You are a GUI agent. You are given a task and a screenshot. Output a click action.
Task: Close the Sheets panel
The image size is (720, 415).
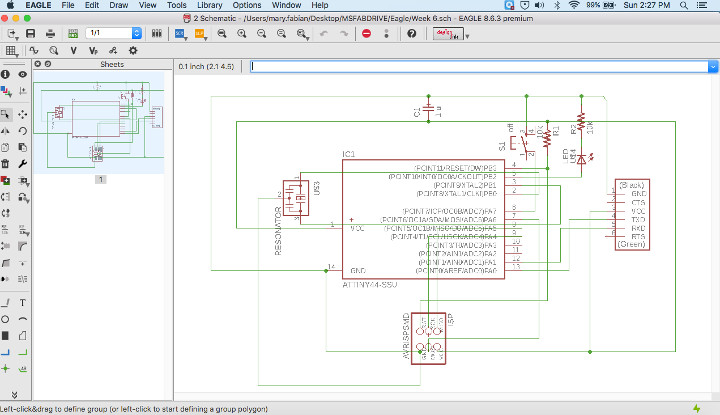click(x=38, y=64)
